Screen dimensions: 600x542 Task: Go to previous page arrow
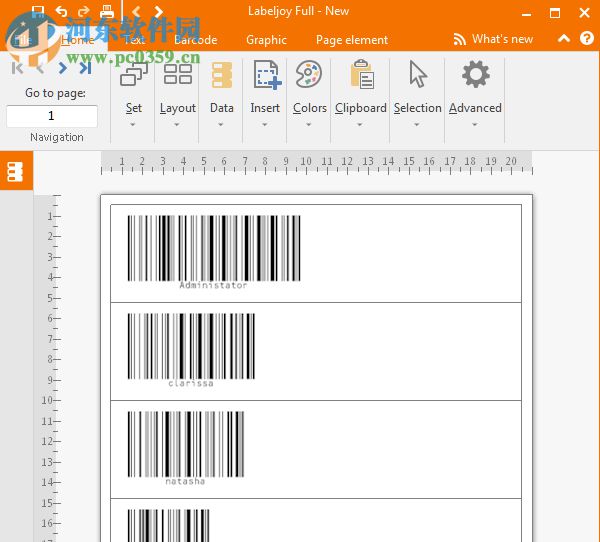click(40, 68)
